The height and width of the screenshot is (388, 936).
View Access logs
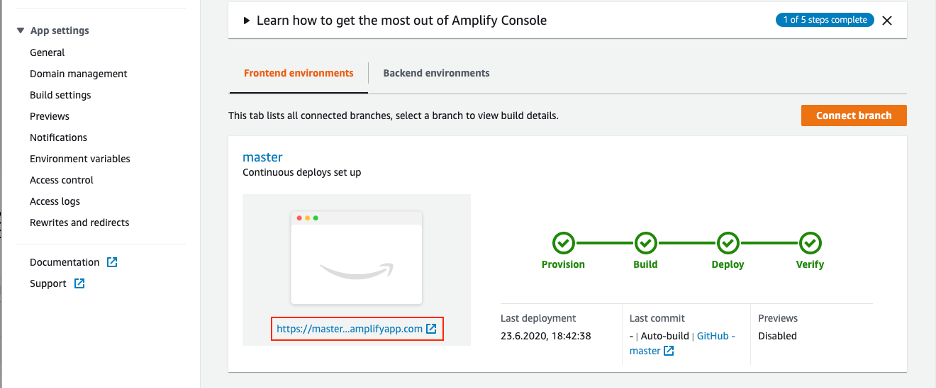55,201
